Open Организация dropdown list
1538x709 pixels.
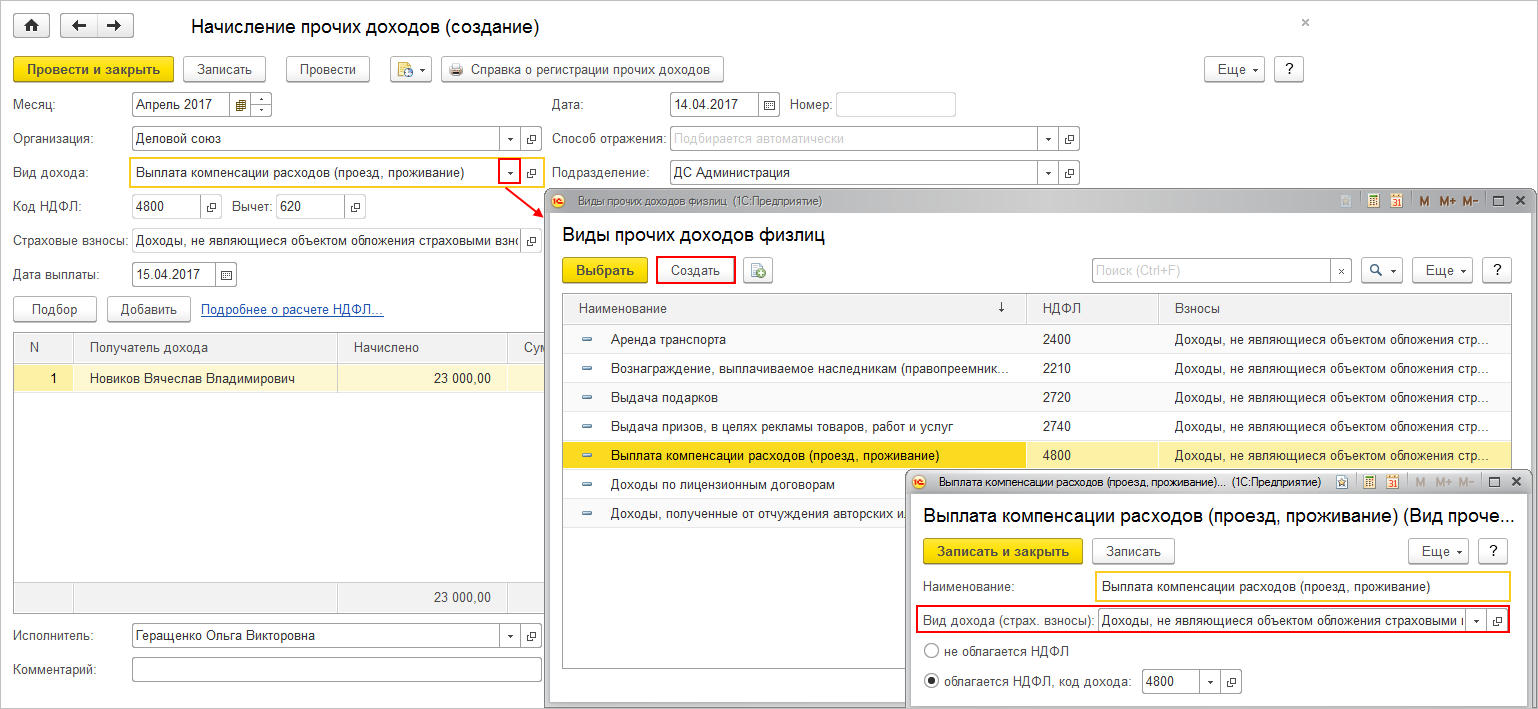click(510, 139)
